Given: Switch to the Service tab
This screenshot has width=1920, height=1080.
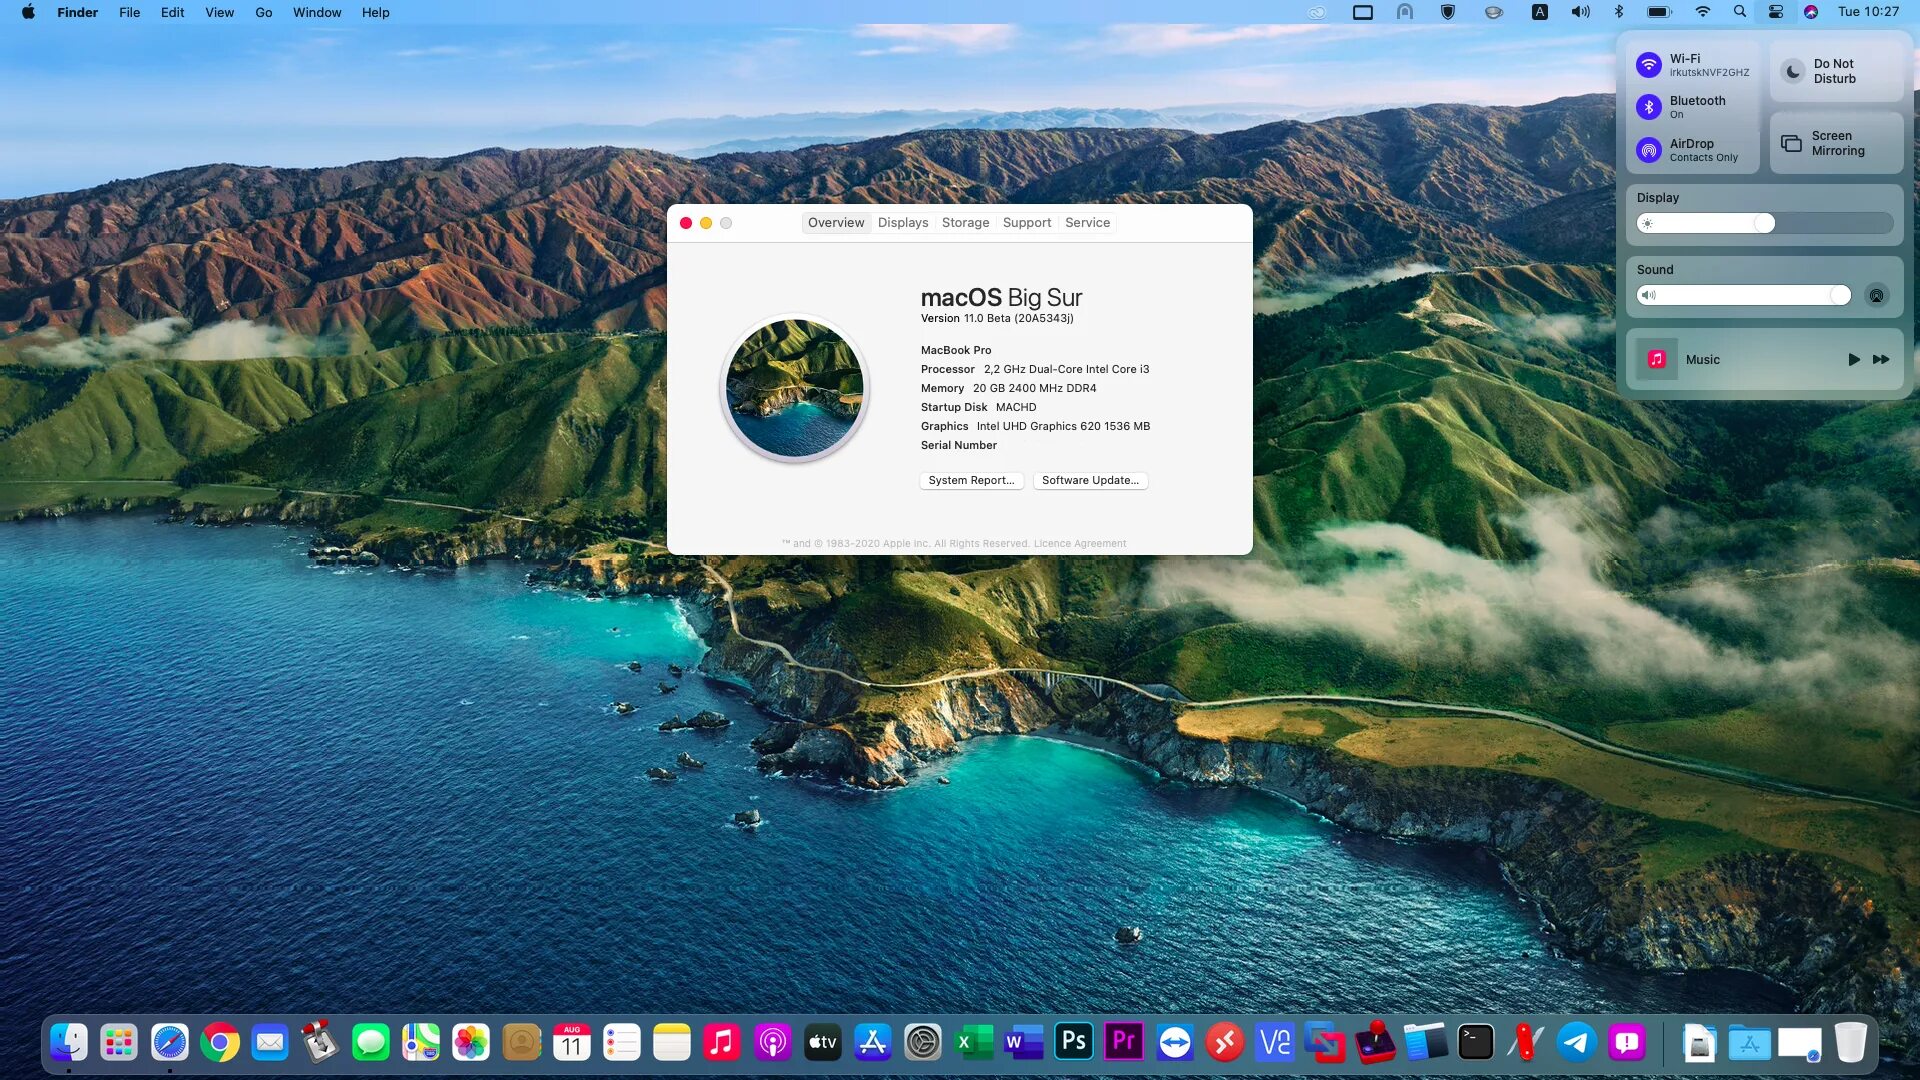Looking at the screenshot, I should 1087,222.
